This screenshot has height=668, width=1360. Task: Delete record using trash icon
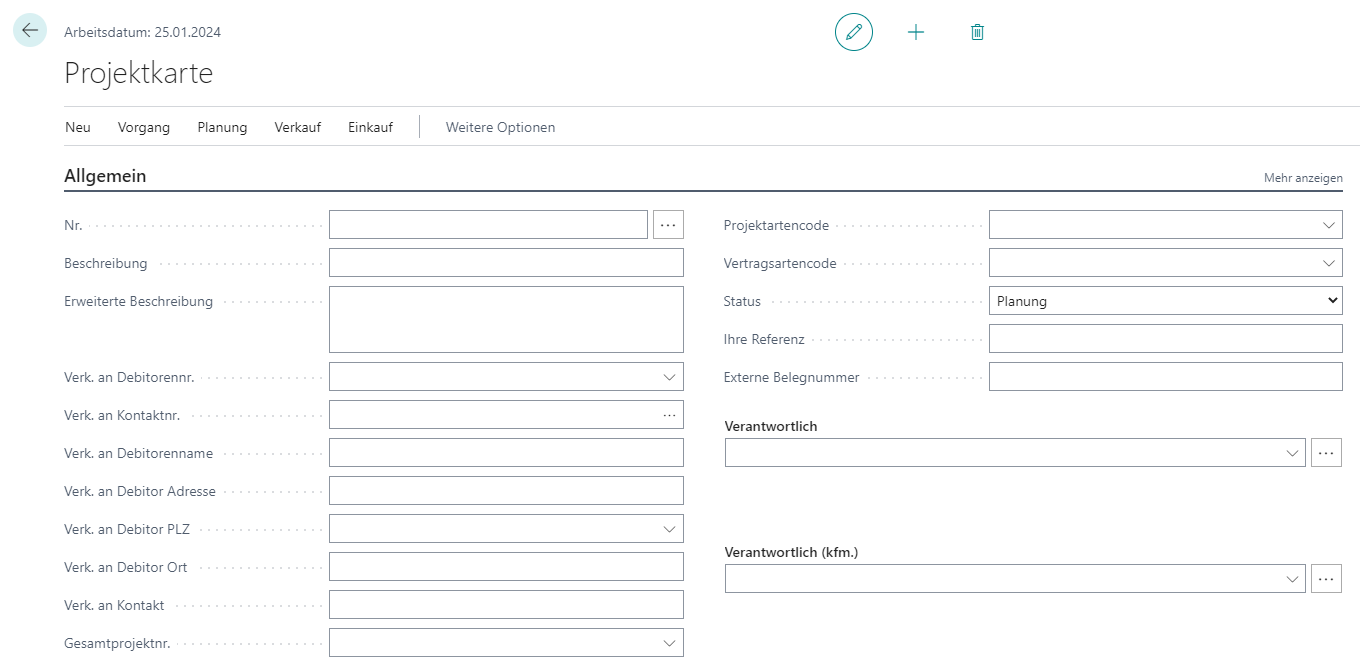[978, 32]
